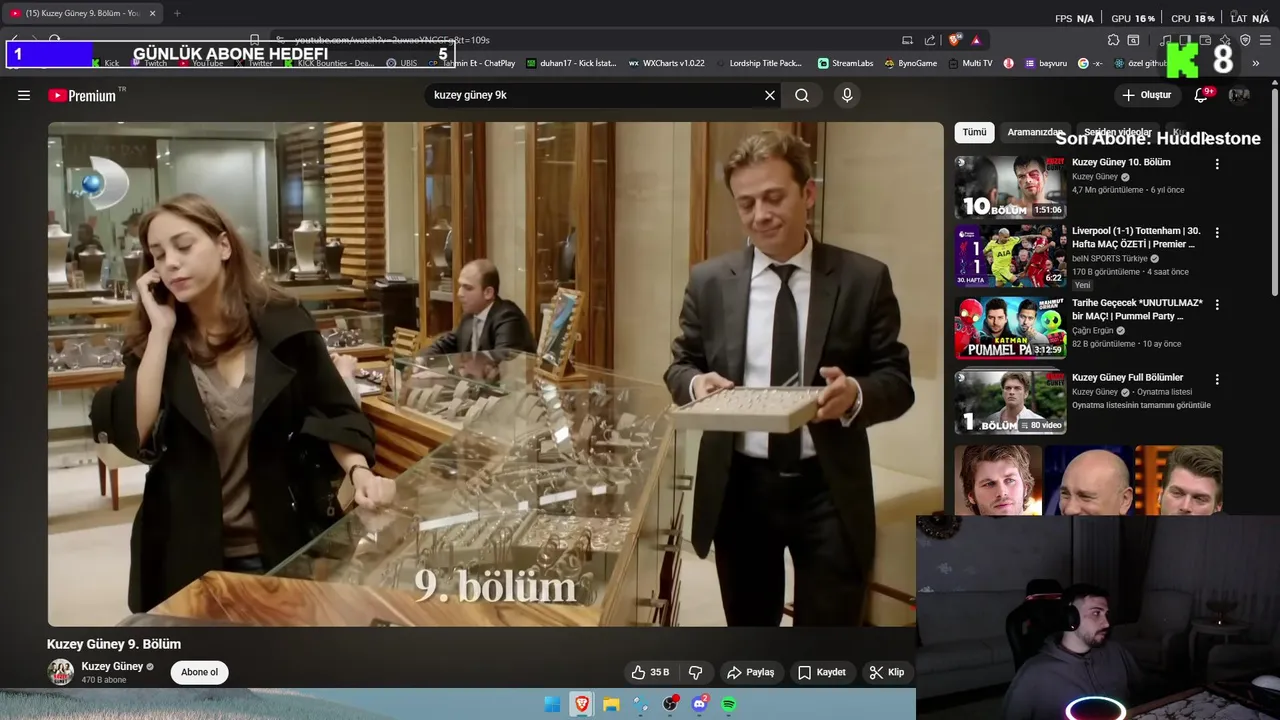This screenshot has width=1280, height=720.
Task: Open the duhan17 Kick İstat bookmark
Action: click(571, 63)
